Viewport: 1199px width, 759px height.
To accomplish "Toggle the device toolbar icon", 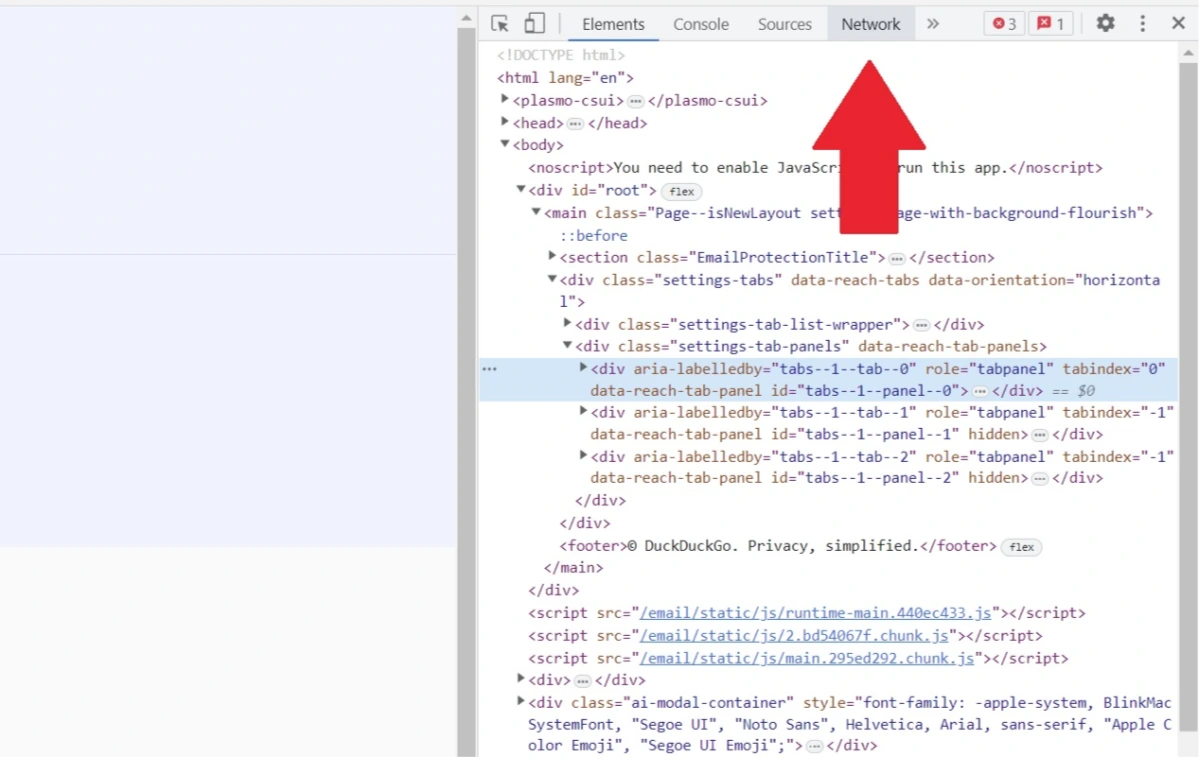I will coord(534,24).
